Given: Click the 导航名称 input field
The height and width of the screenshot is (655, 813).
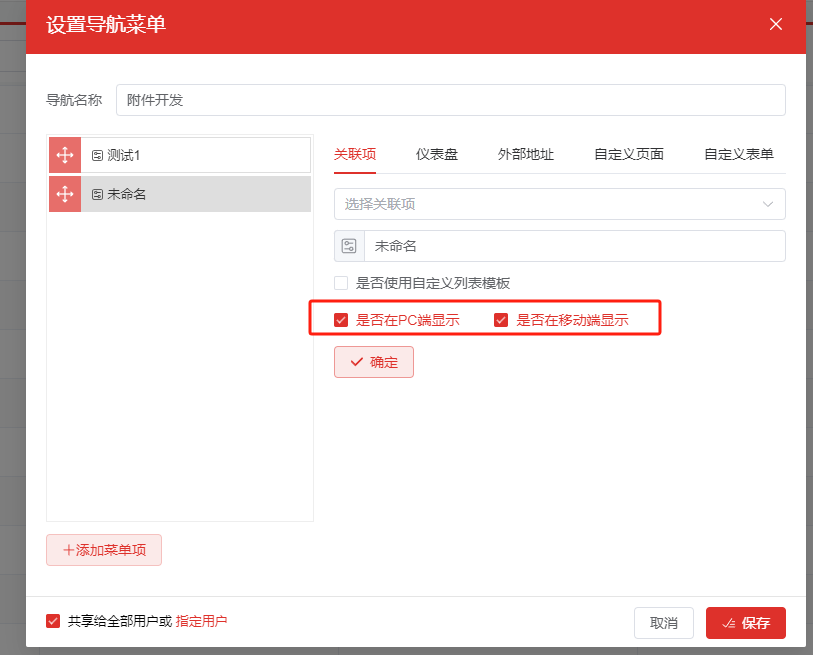Looking at the screenshot, I should coord(451,100).
